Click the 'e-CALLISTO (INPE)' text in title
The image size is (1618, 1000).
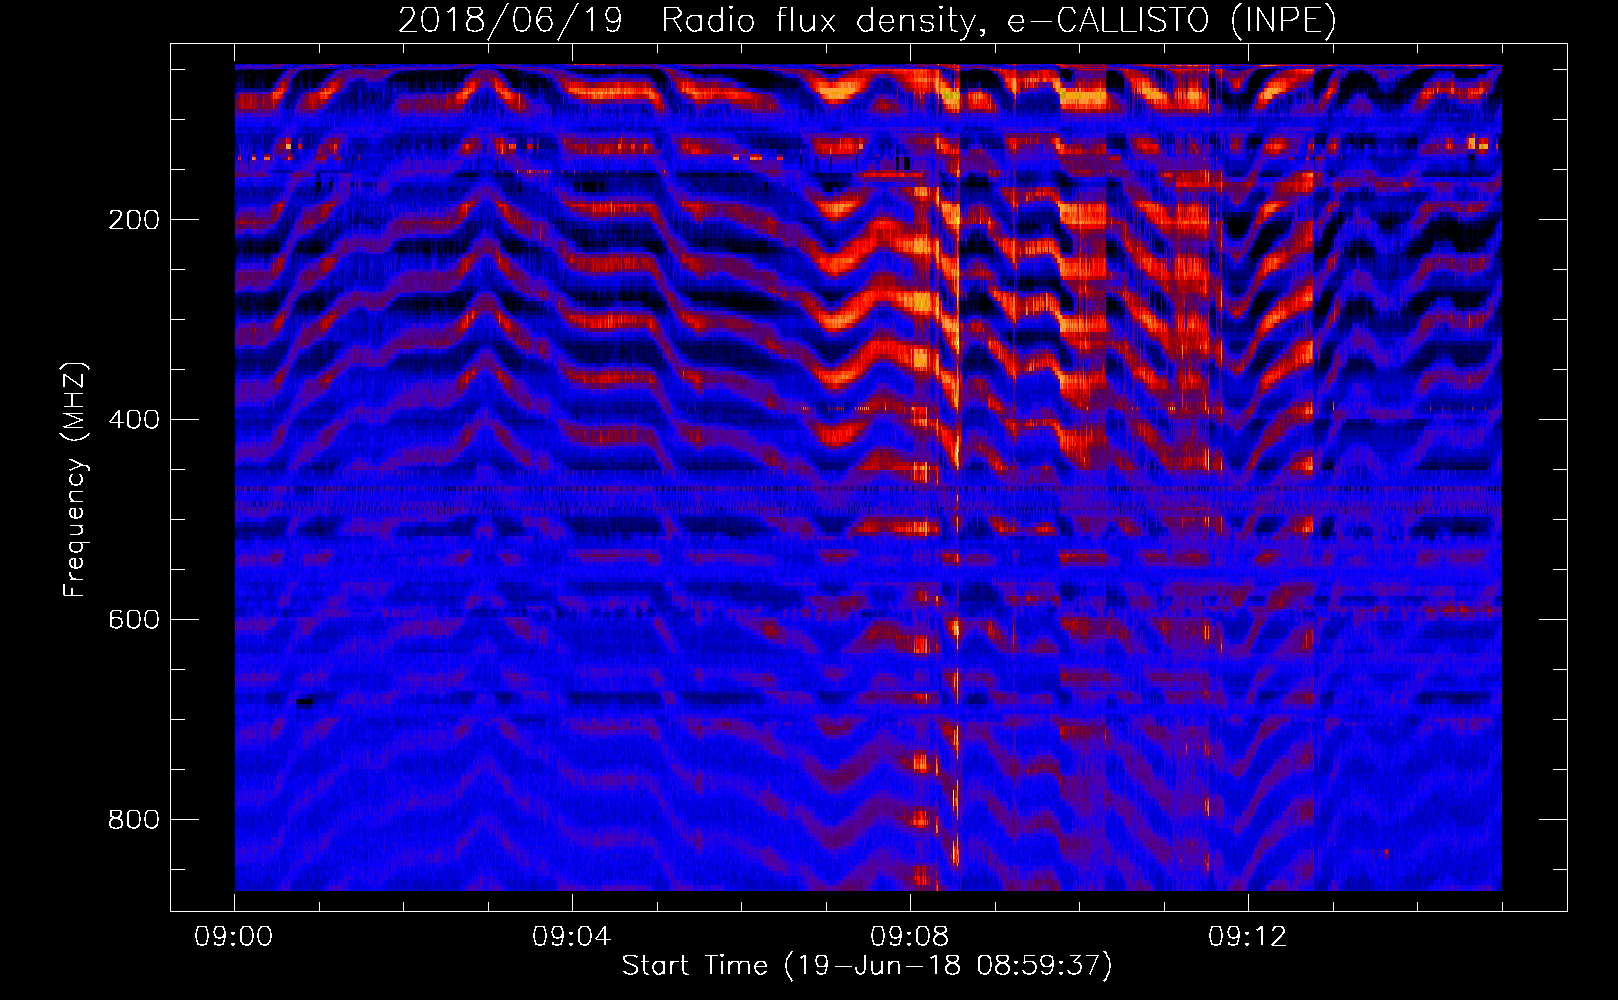pyautogui.click(x=1172, y=21)
